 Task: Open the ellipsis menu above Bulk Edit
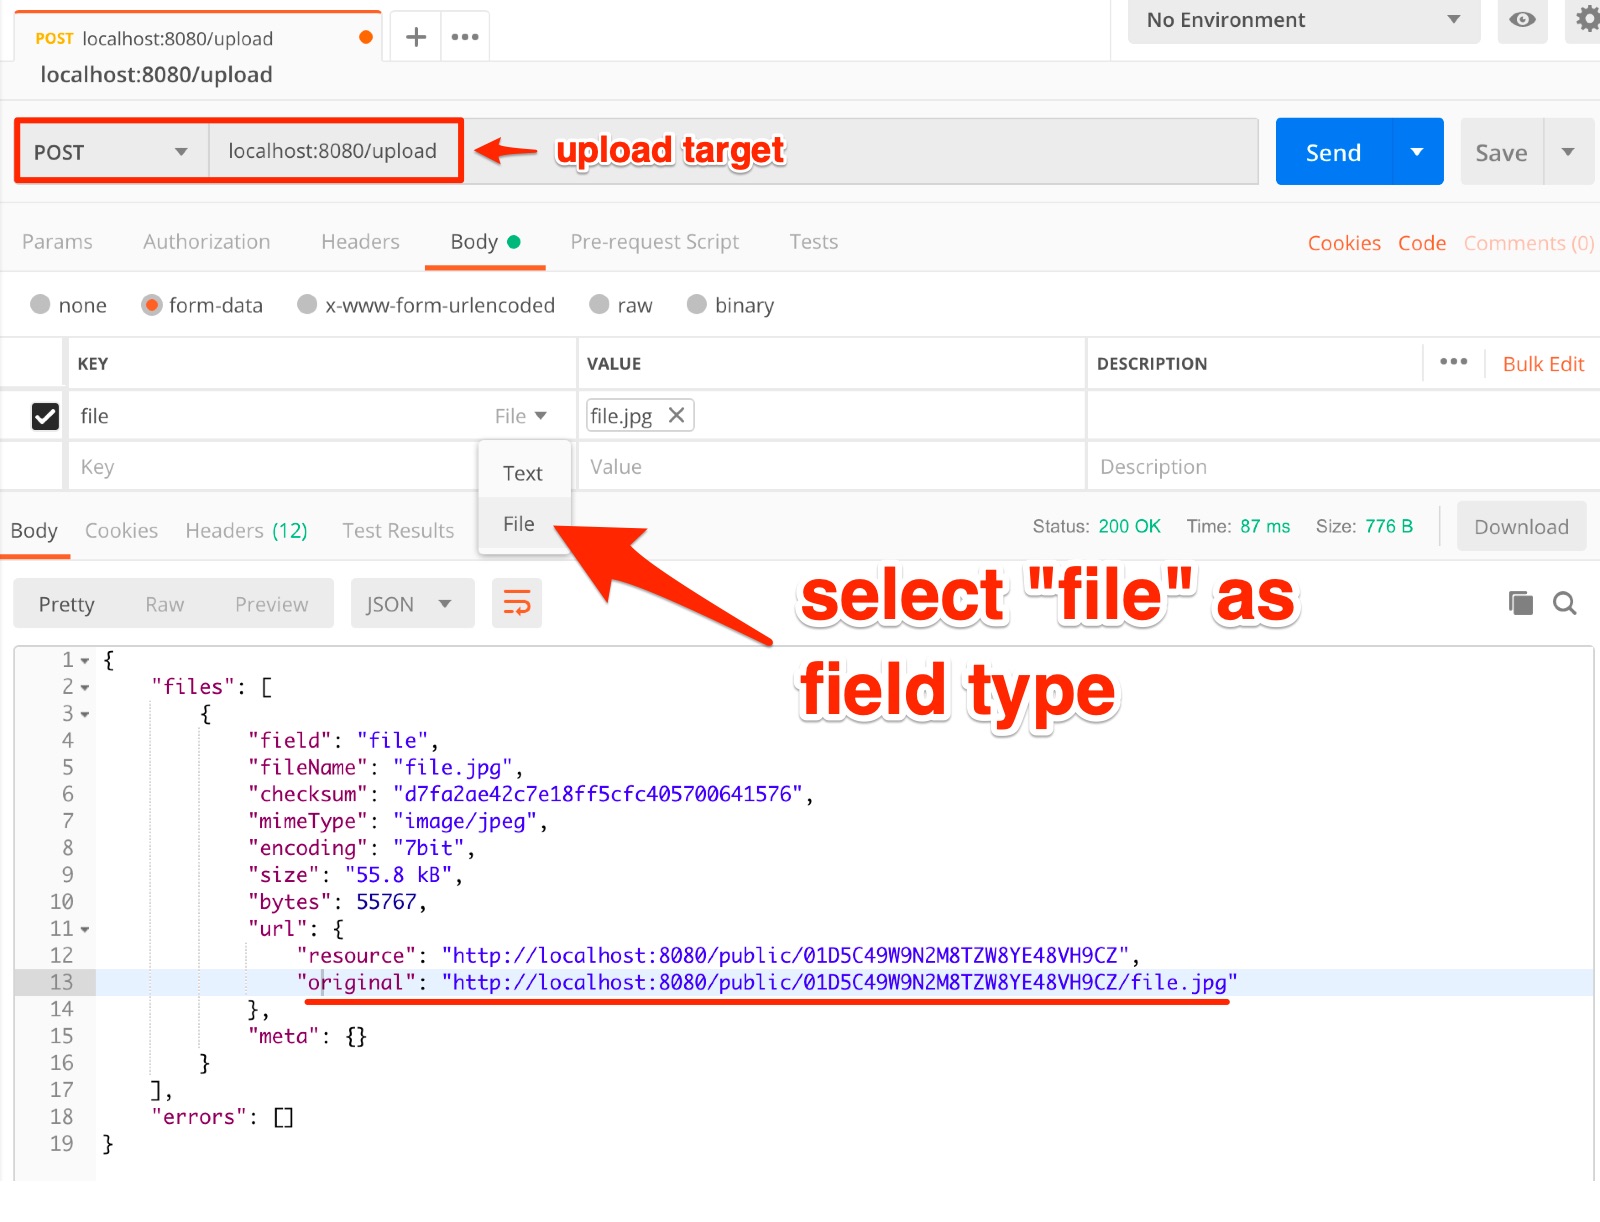[1454, 362]
